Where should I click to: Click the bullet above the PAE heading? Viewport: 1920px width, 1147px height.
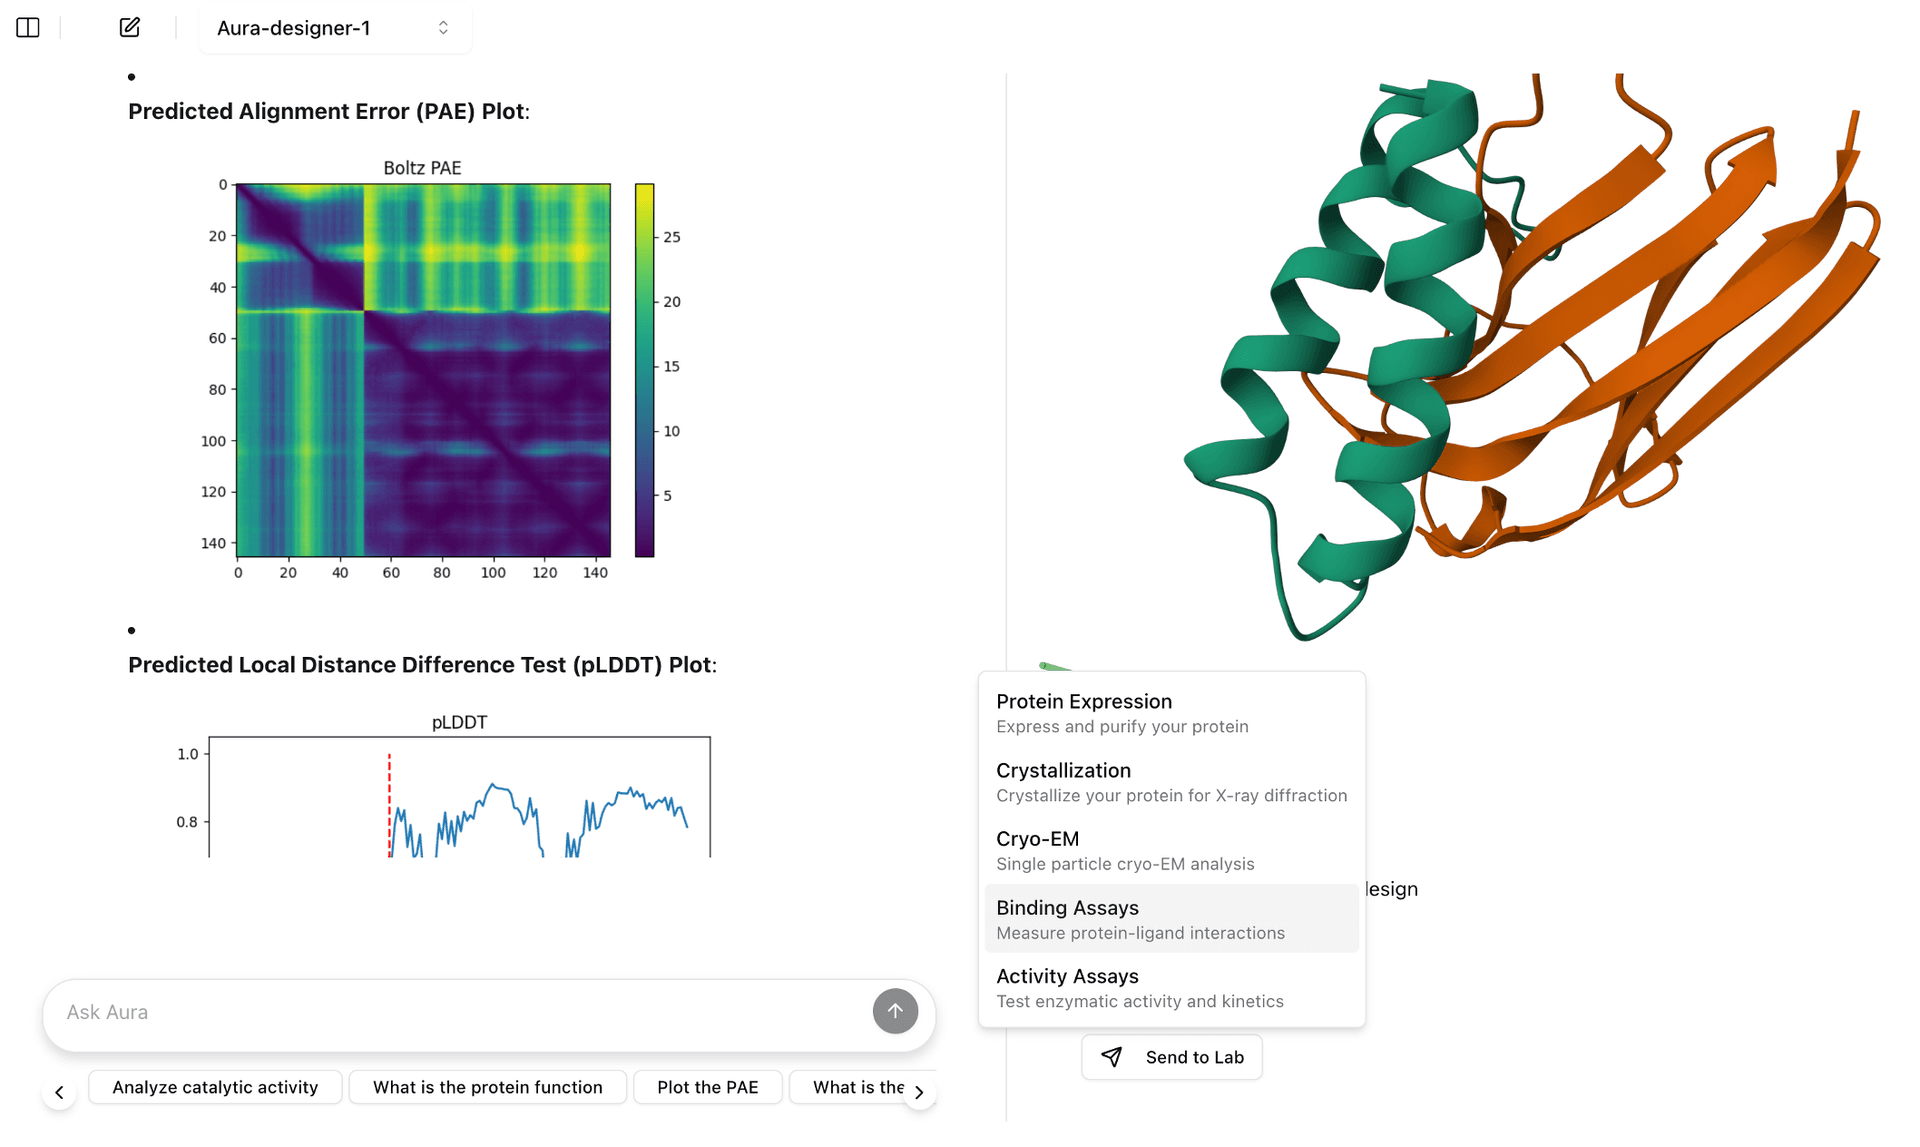coord(131,76)
